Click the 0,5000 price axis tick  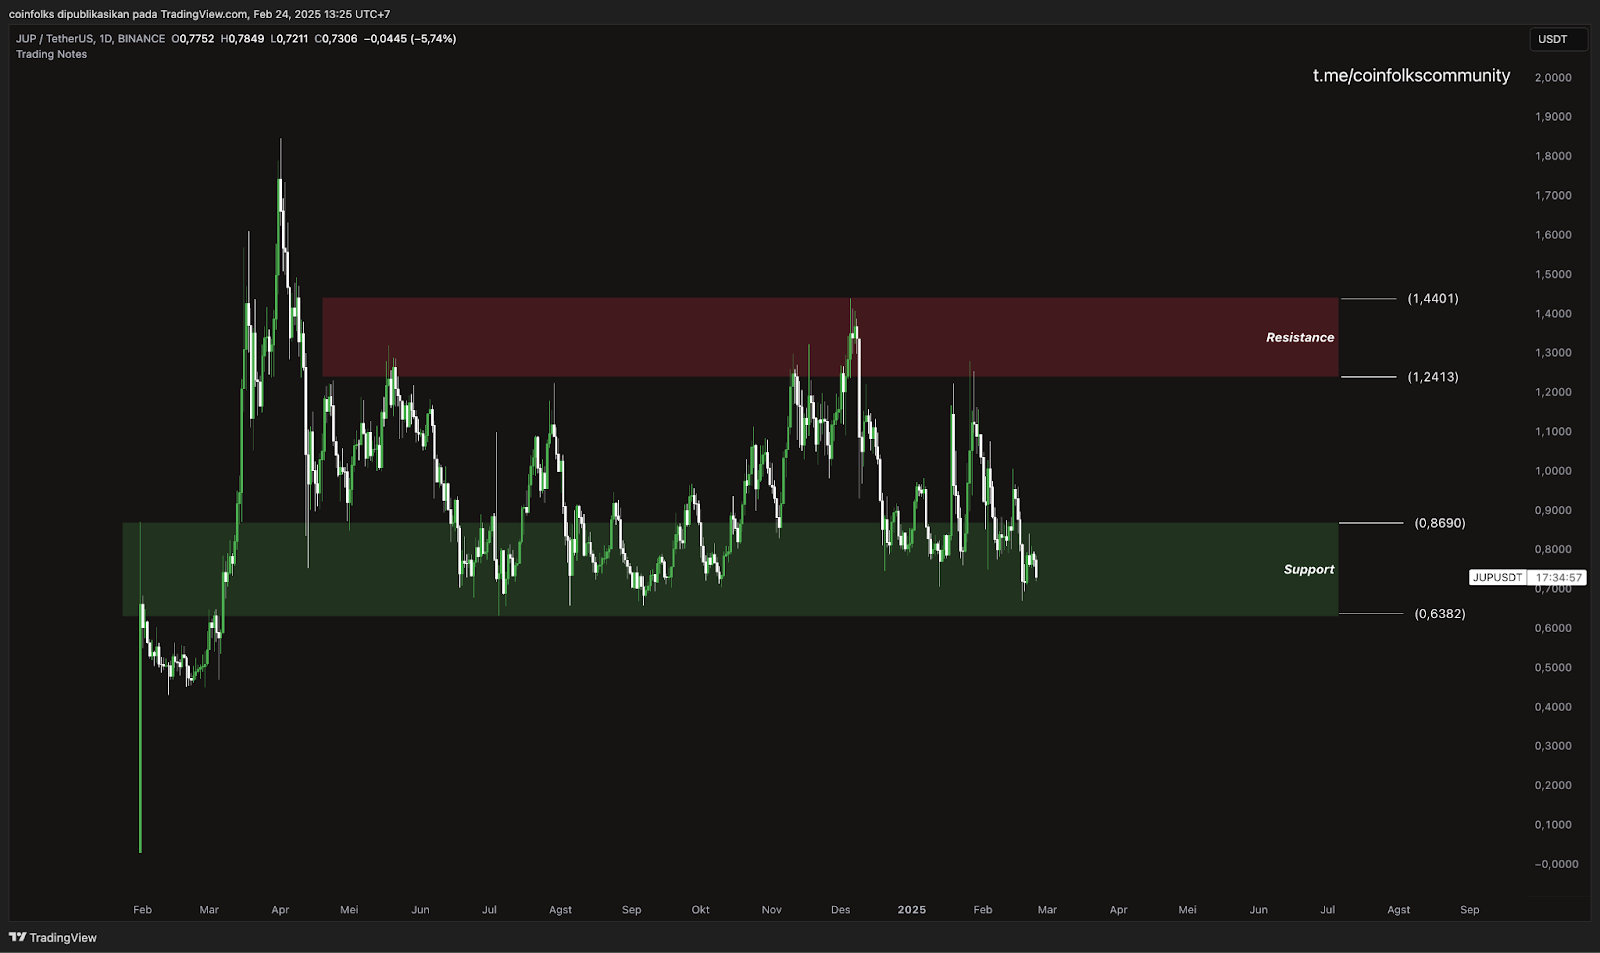(1553, 667)
